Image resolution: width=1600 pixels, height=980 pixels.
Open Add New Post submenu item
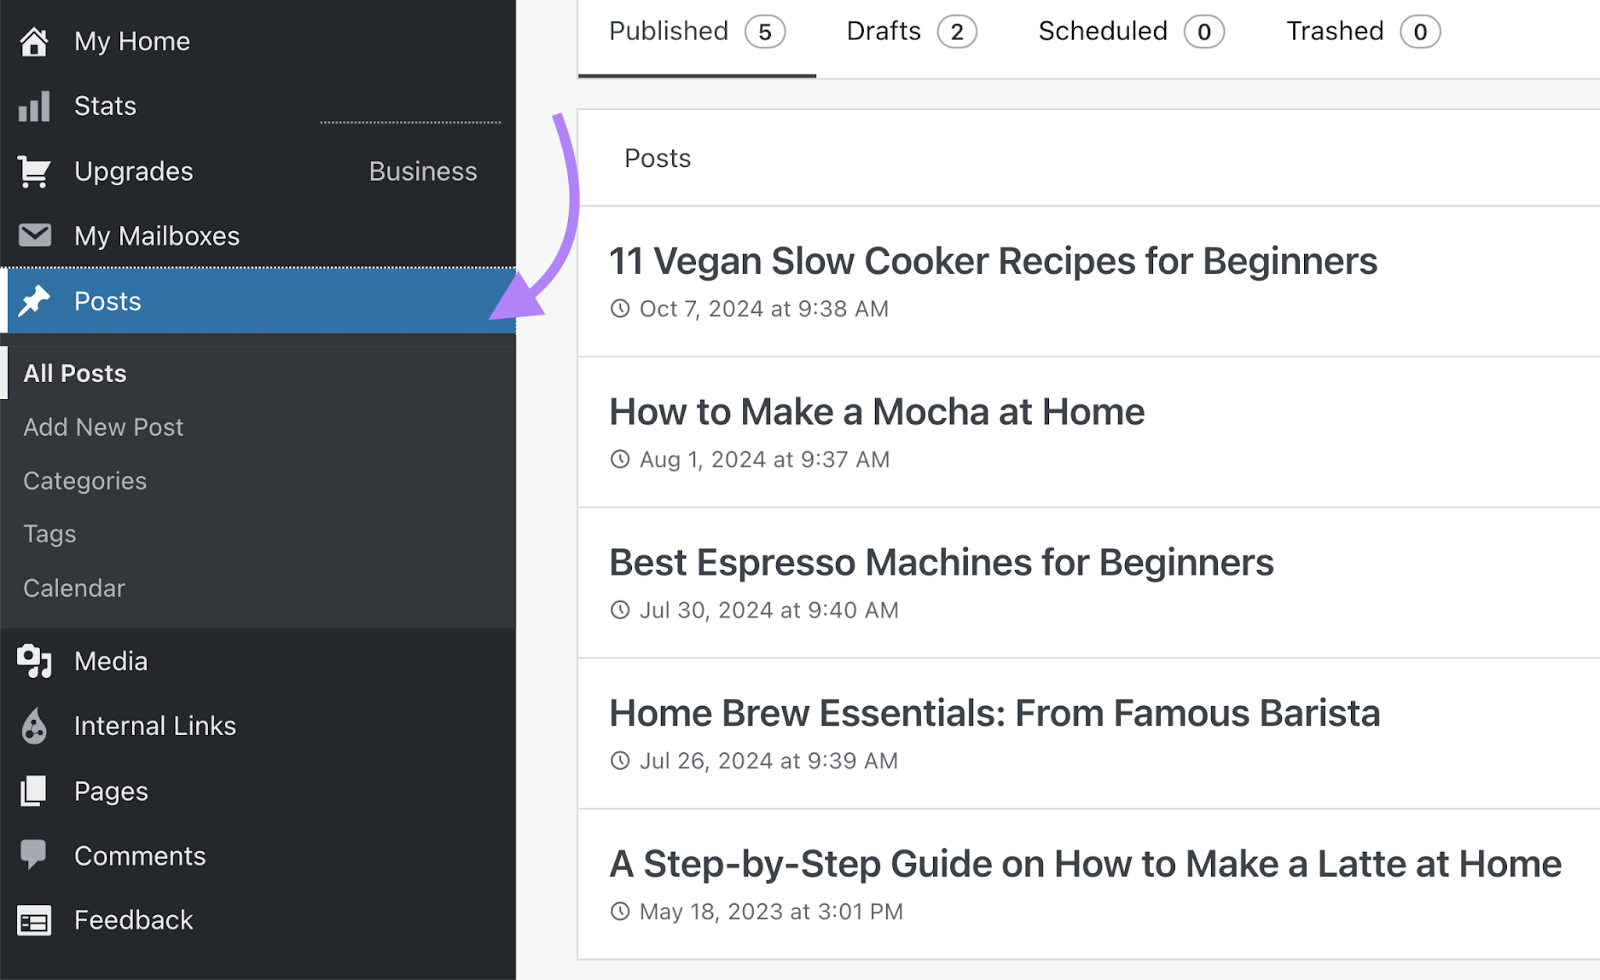coord(103,427)
